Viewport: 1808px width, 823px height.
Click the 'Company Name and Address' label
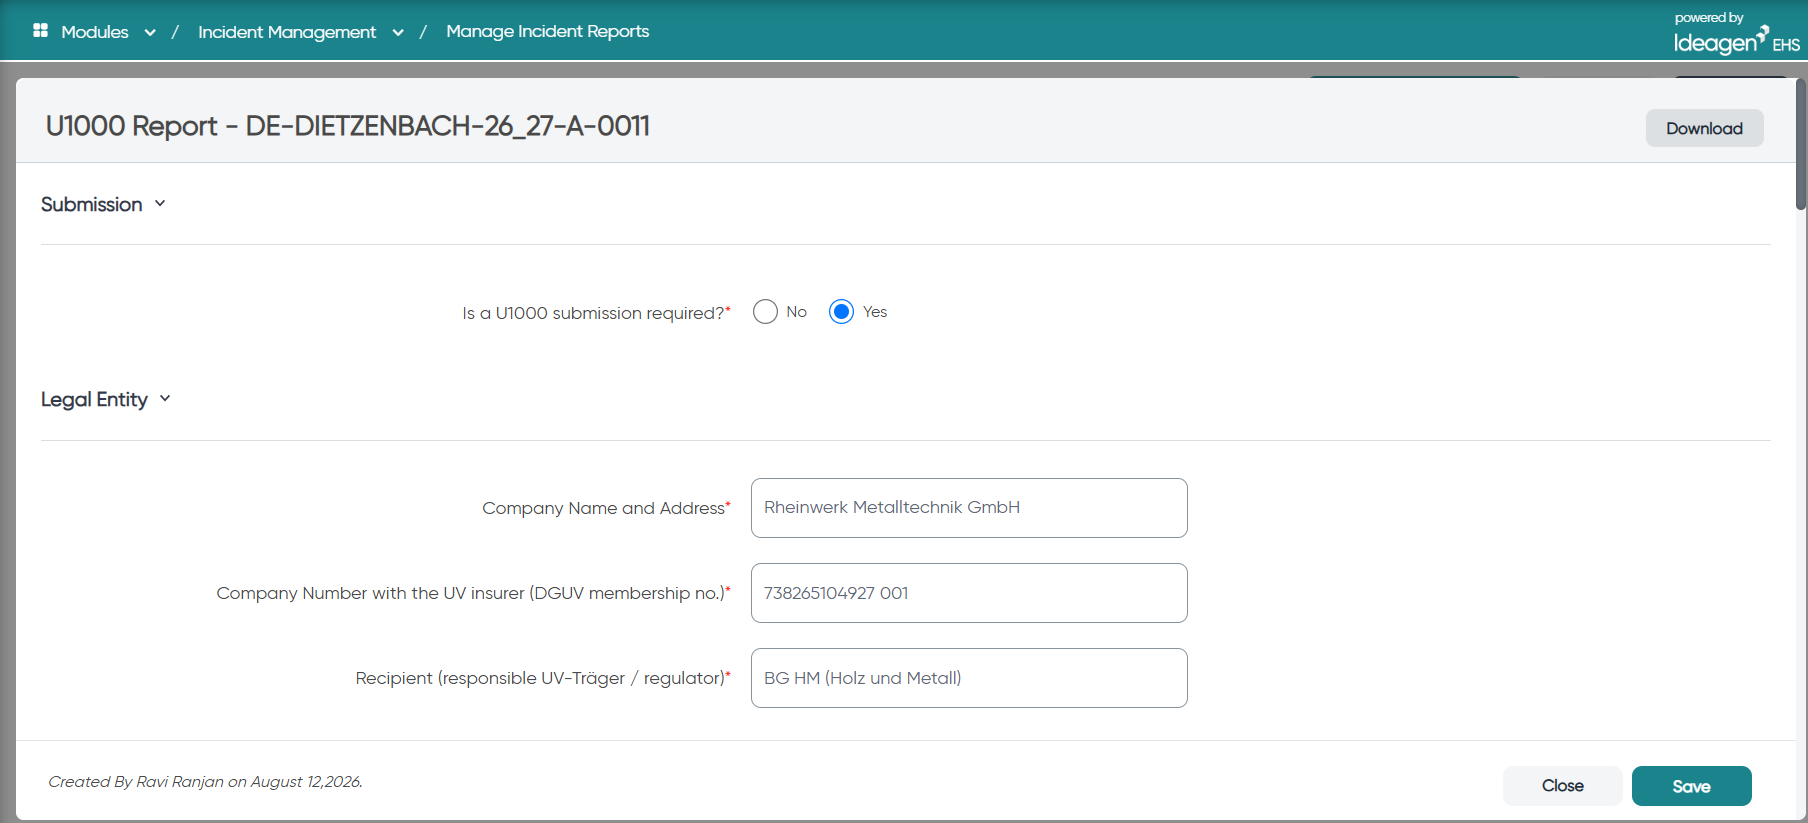point(606,508)
